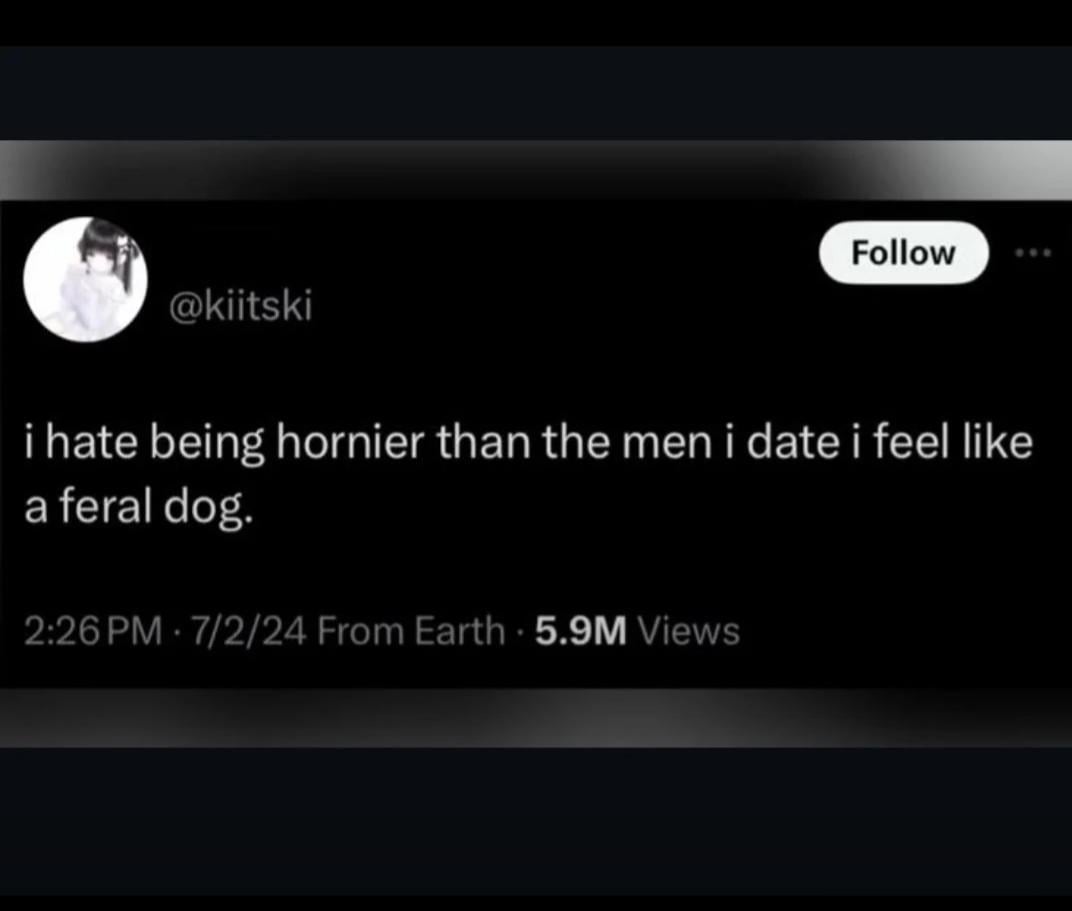Open the 5.9M view count analytics

tap(581, 630)
